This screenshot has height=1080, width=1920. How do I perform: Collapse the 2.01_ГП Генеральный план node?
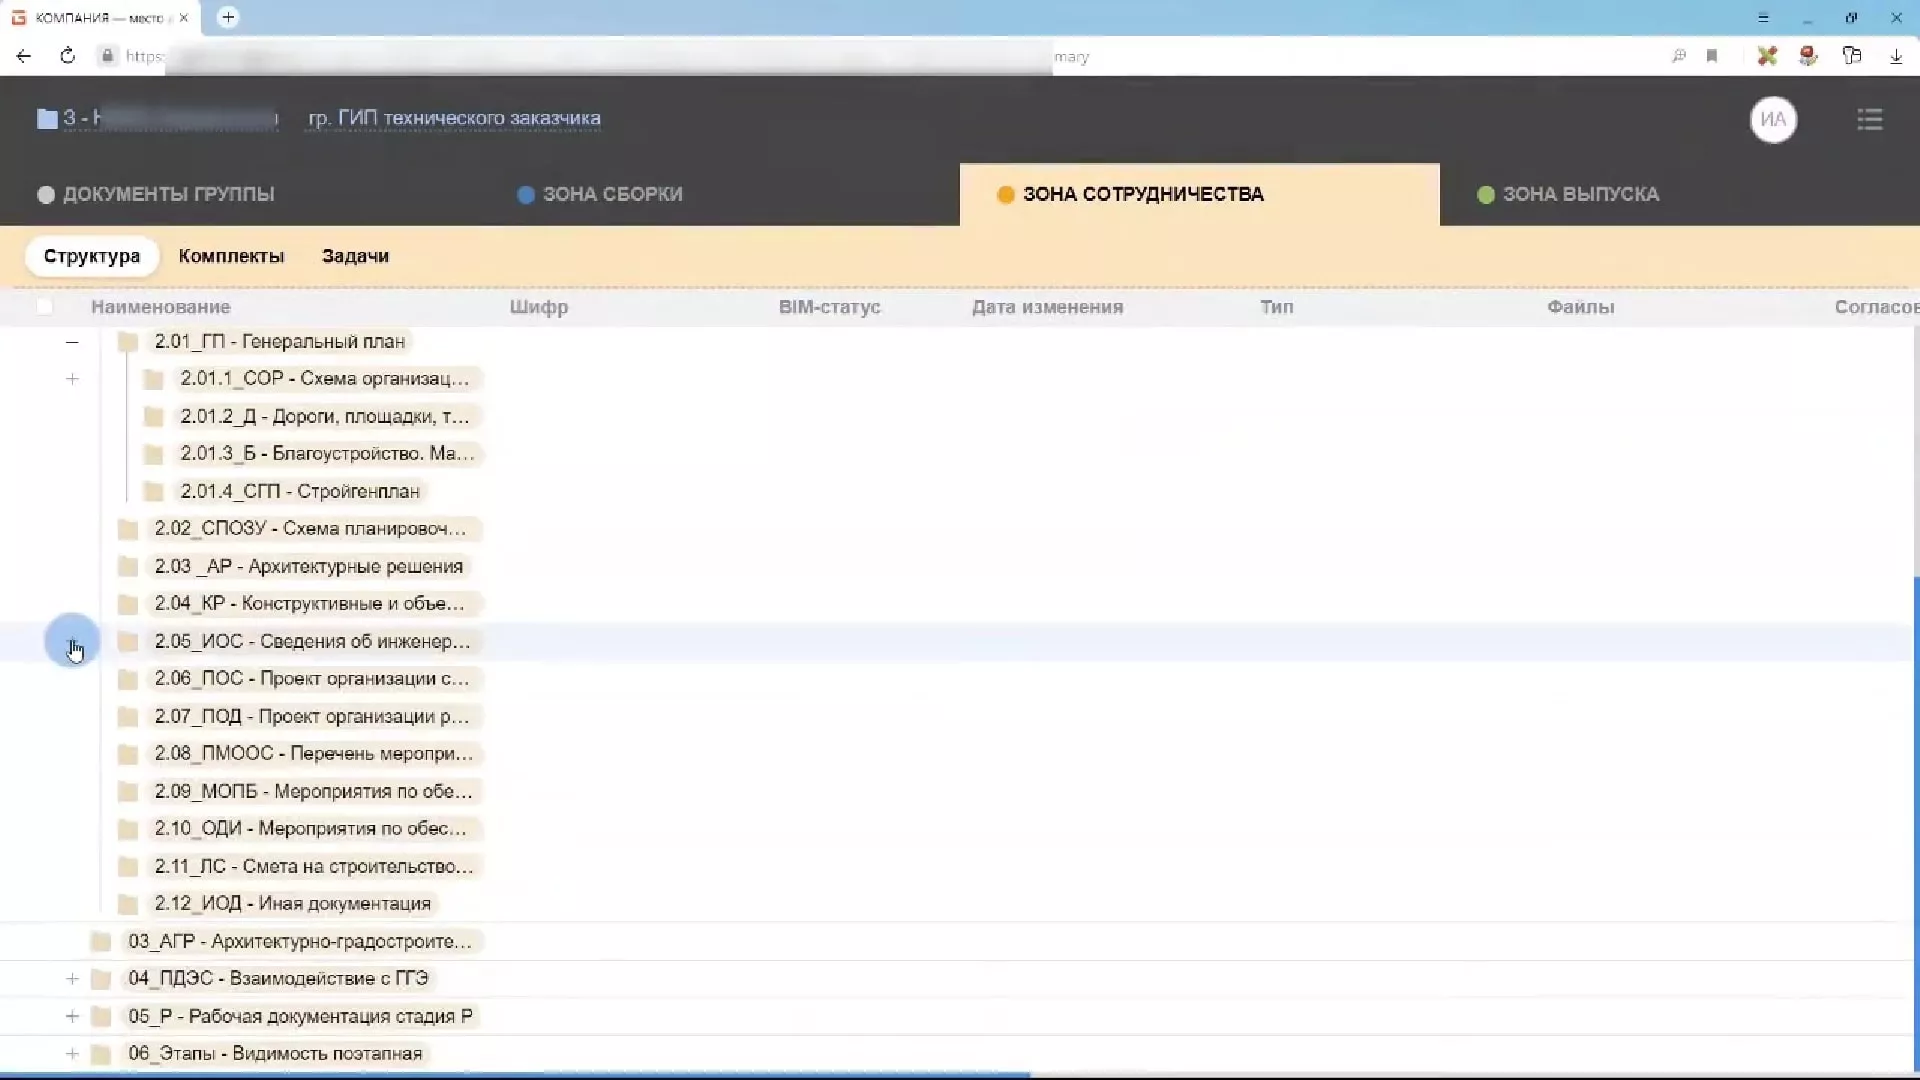pos(72,342)
